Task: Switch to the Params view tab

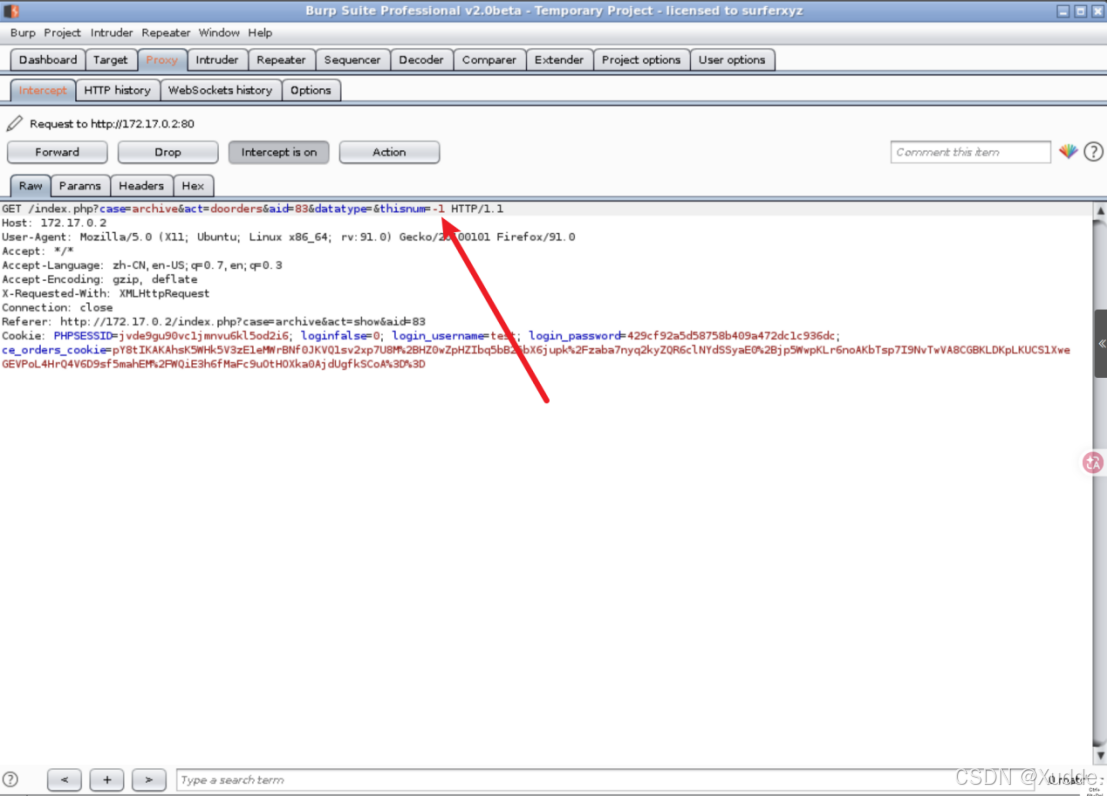Action: click(80, 186)
